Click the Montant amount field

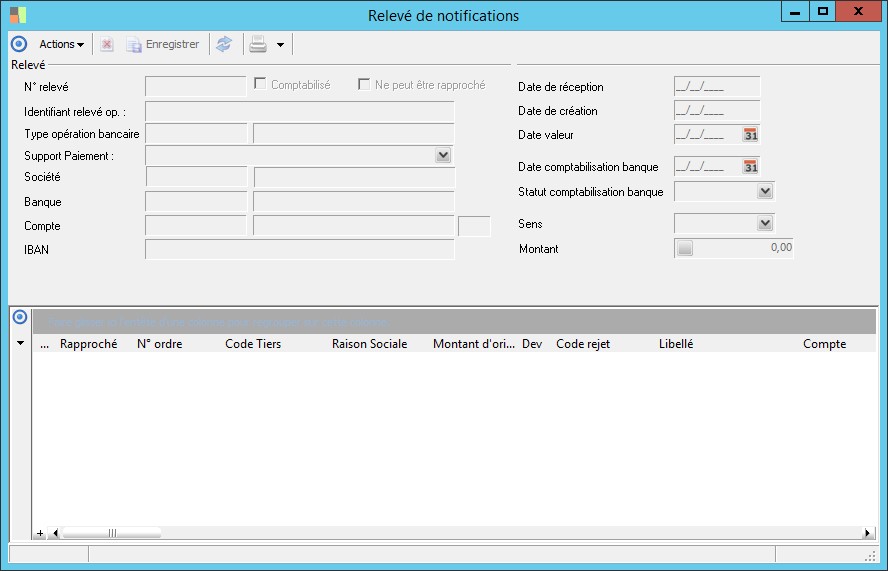pos(744,248)
